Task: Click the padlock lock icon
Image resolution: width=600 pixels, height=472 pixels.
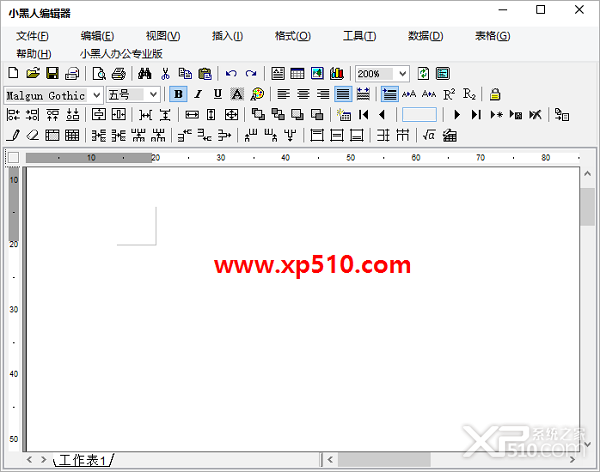Action: click(x=495, y=94)
